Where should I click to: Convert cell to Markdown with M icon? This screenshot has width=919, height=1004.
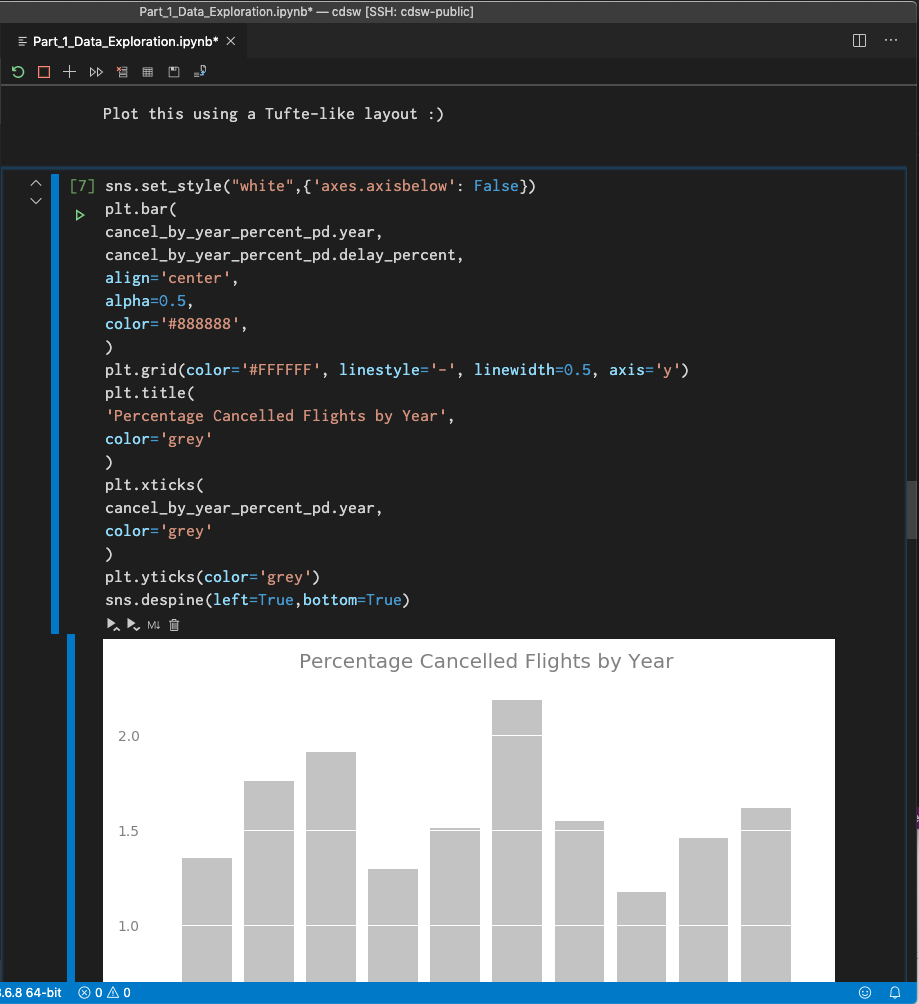tap(152, 624)
